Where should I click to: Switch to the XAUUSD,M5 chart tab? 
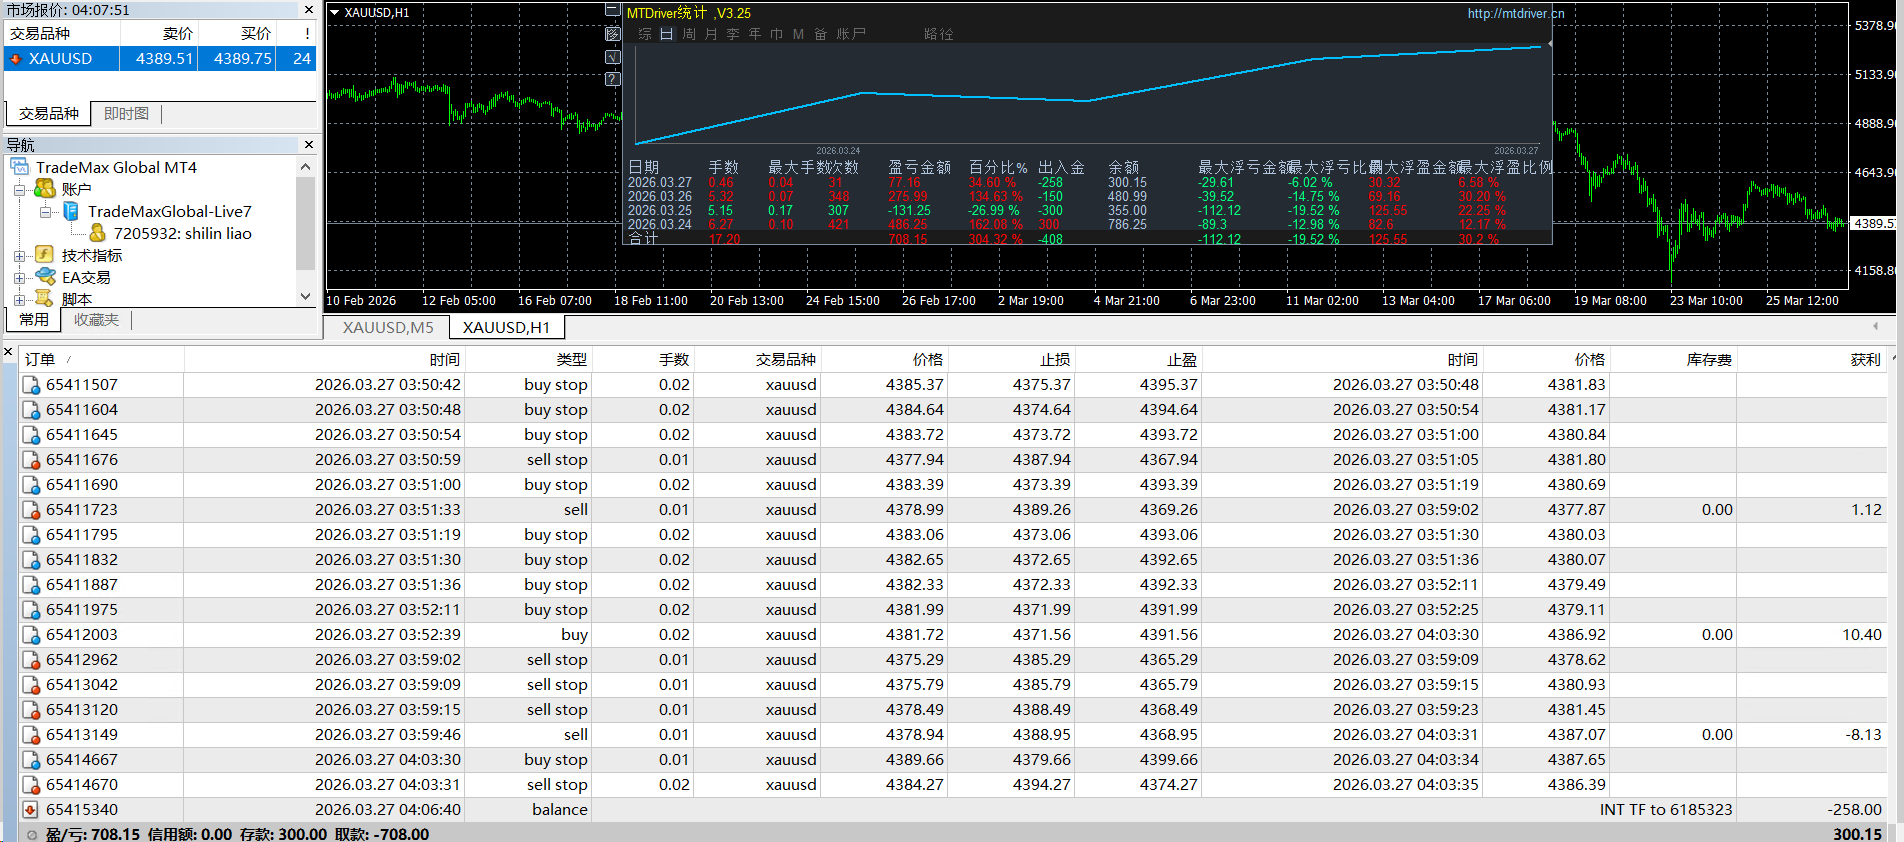point(388,328)
